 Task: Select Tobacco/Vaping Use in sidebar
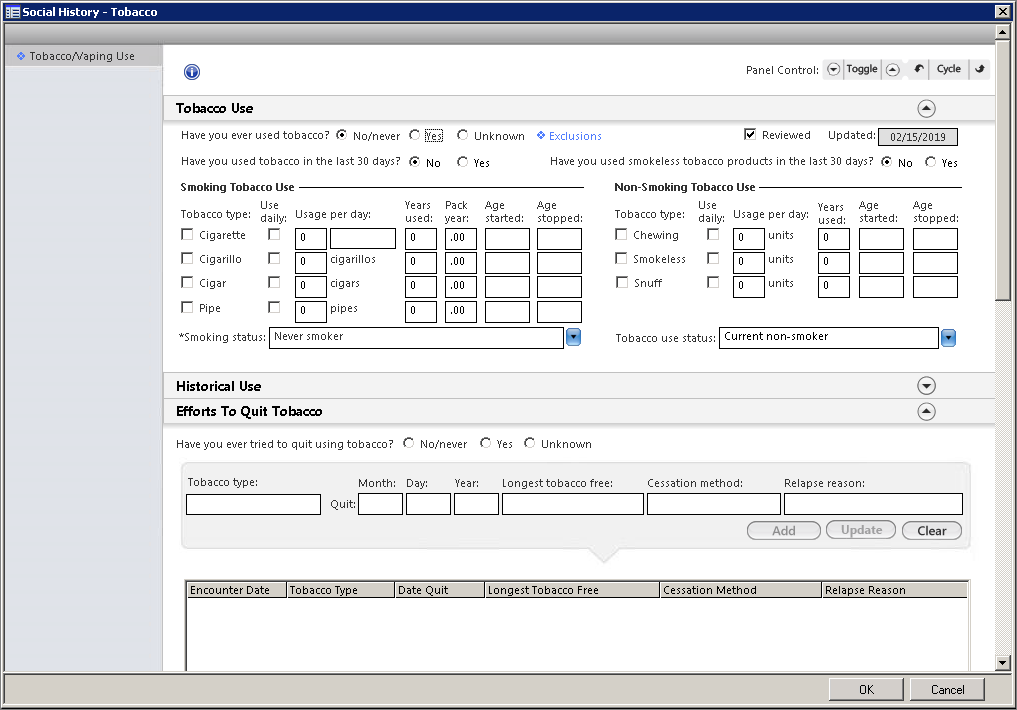82,56
